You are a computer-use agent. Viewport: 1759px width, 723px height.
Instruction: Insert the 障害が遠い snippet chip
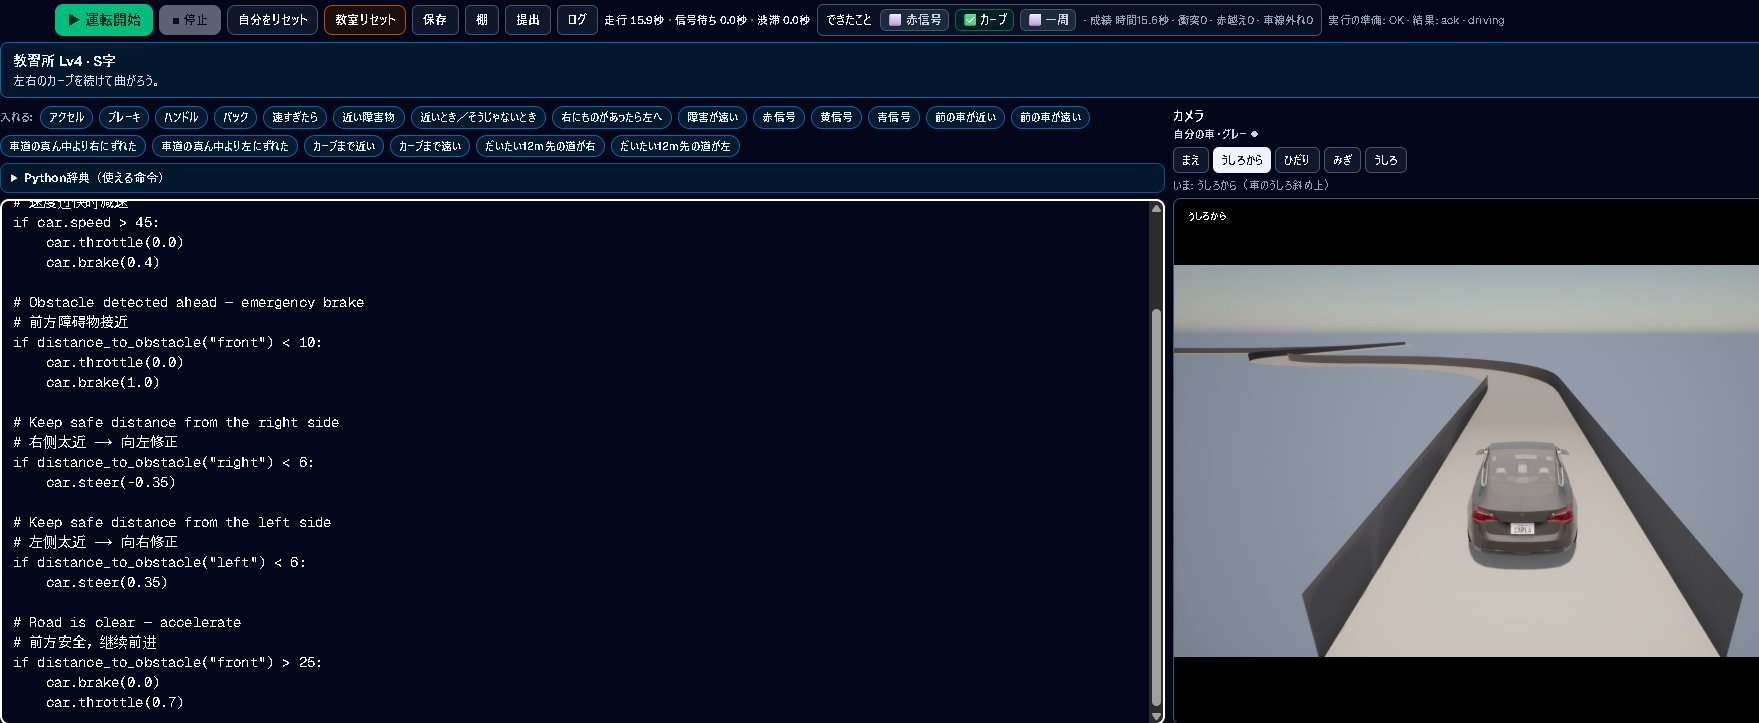[713, 117]
